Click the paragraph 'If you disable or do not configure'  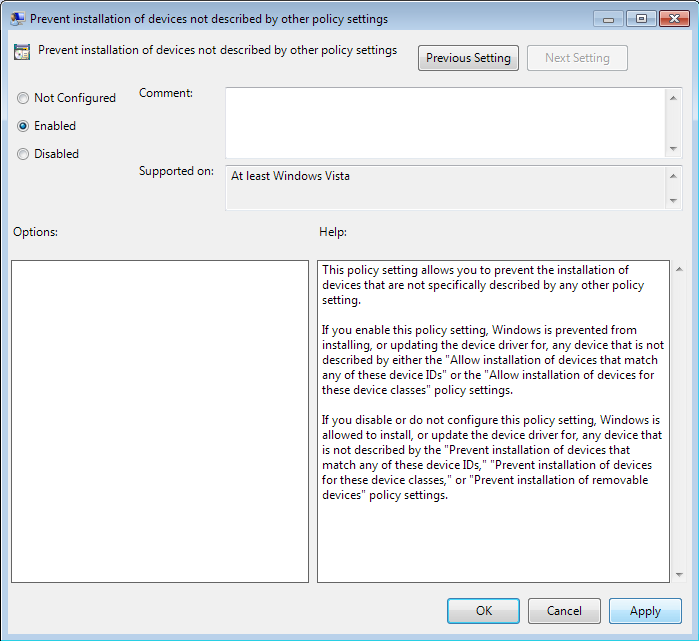[x=492, y=458]
